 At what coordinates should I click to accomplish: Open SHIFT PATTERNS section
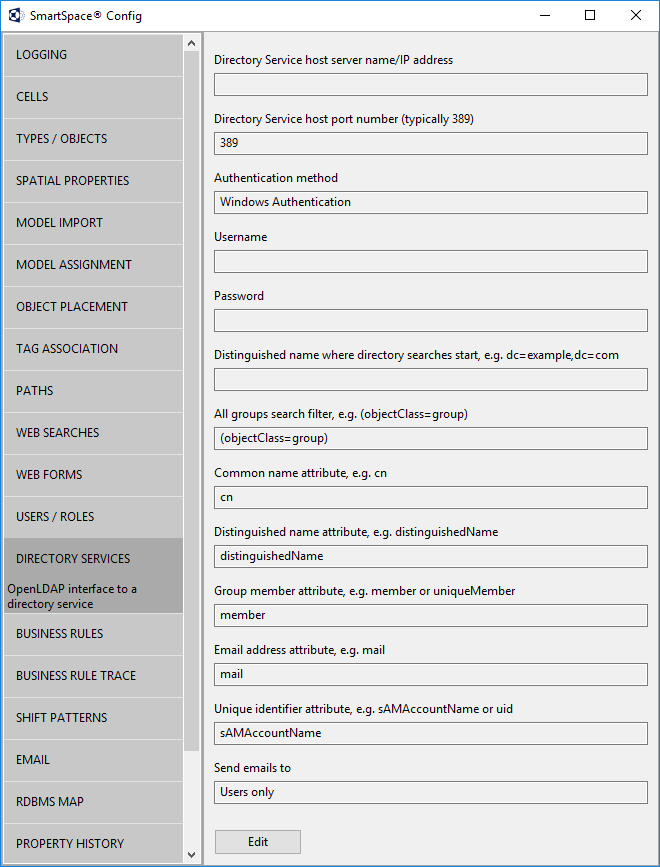[x=93, y=718]
